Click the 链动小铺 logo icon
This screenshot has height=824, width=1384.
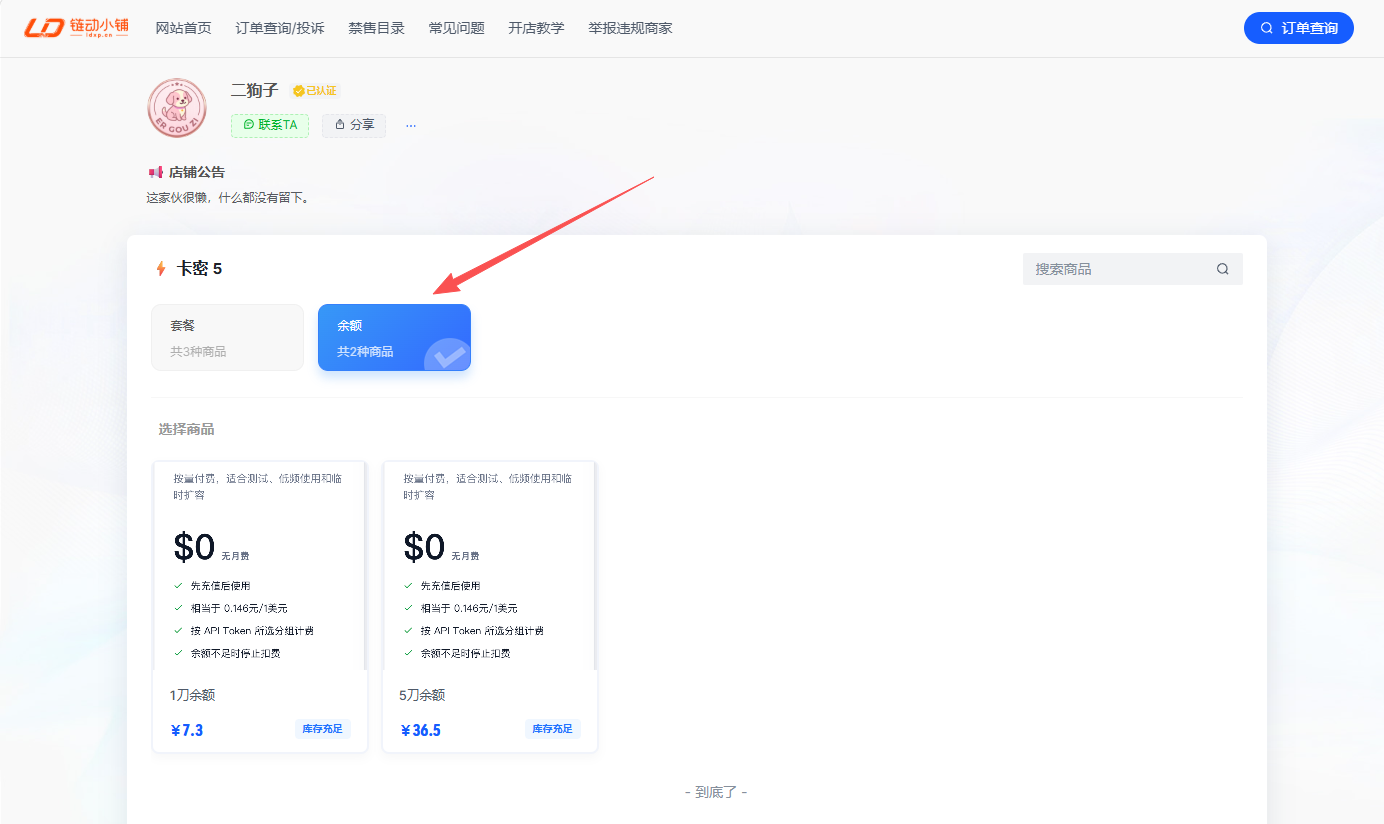point(45,28)
